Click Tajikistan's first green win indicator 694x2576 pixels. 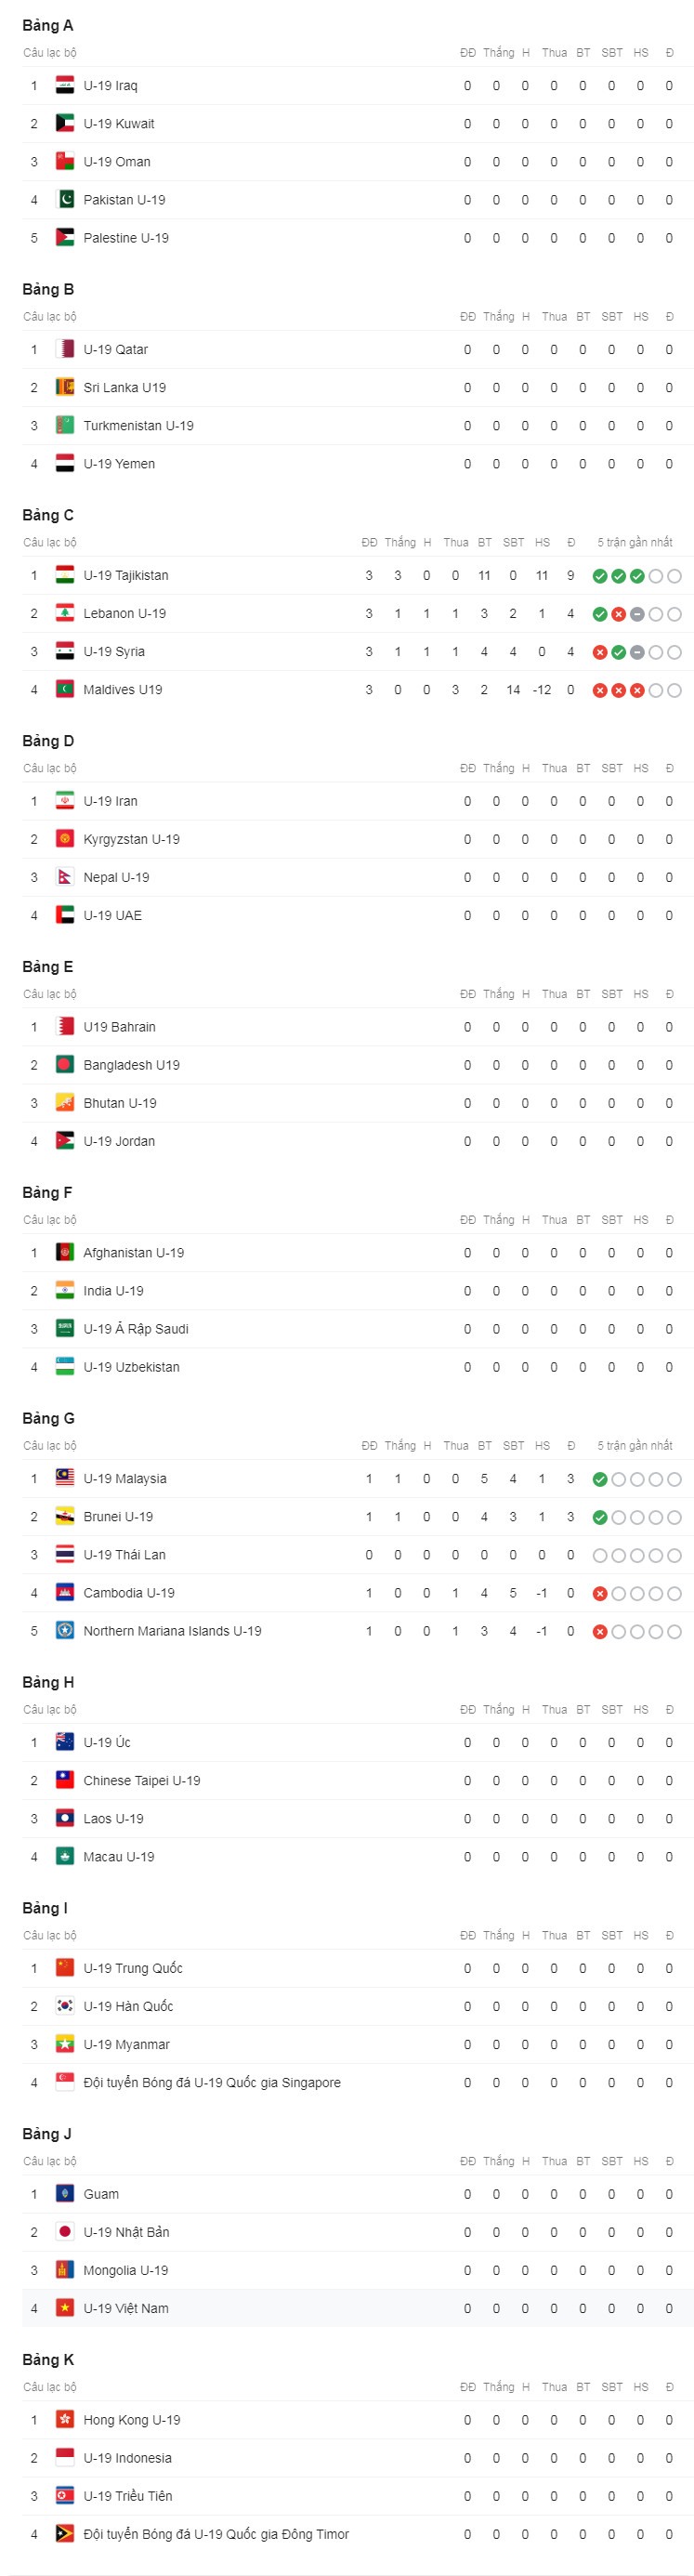click(600, 576)
